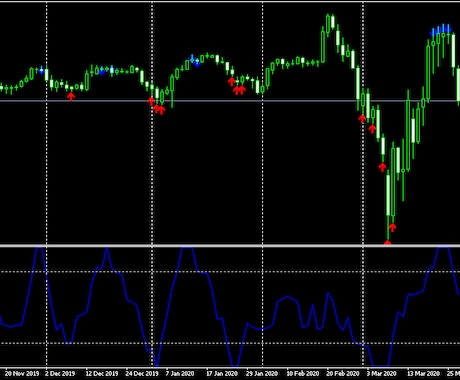460x380 pixels.
Task: Click the "10 Feb 2020" date label
Action: click(303, 373)
